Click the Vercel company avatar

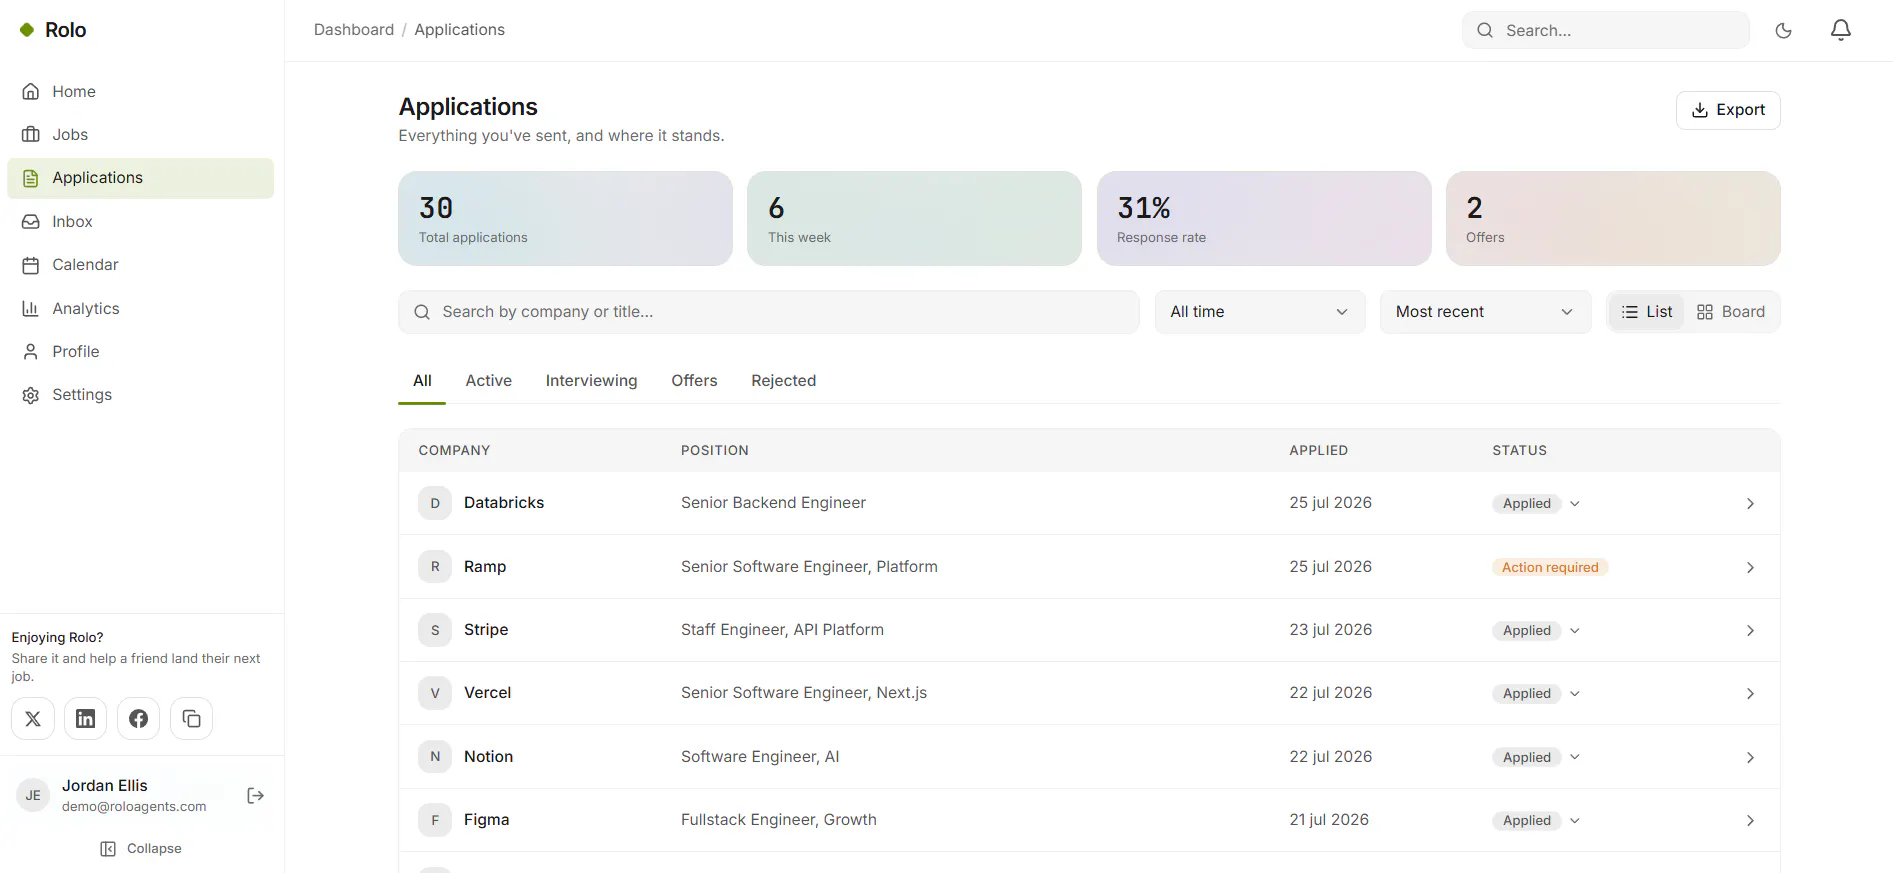click(x=435, y=693)
